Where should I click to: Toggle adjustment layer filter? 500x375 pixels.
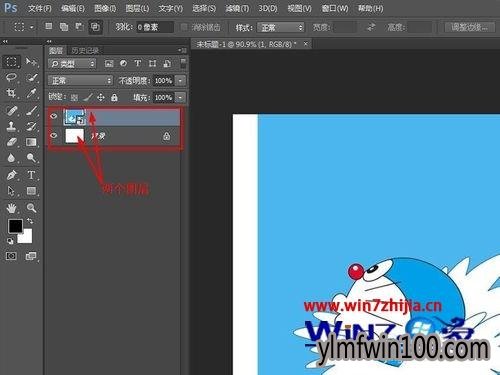coord(123,63)
